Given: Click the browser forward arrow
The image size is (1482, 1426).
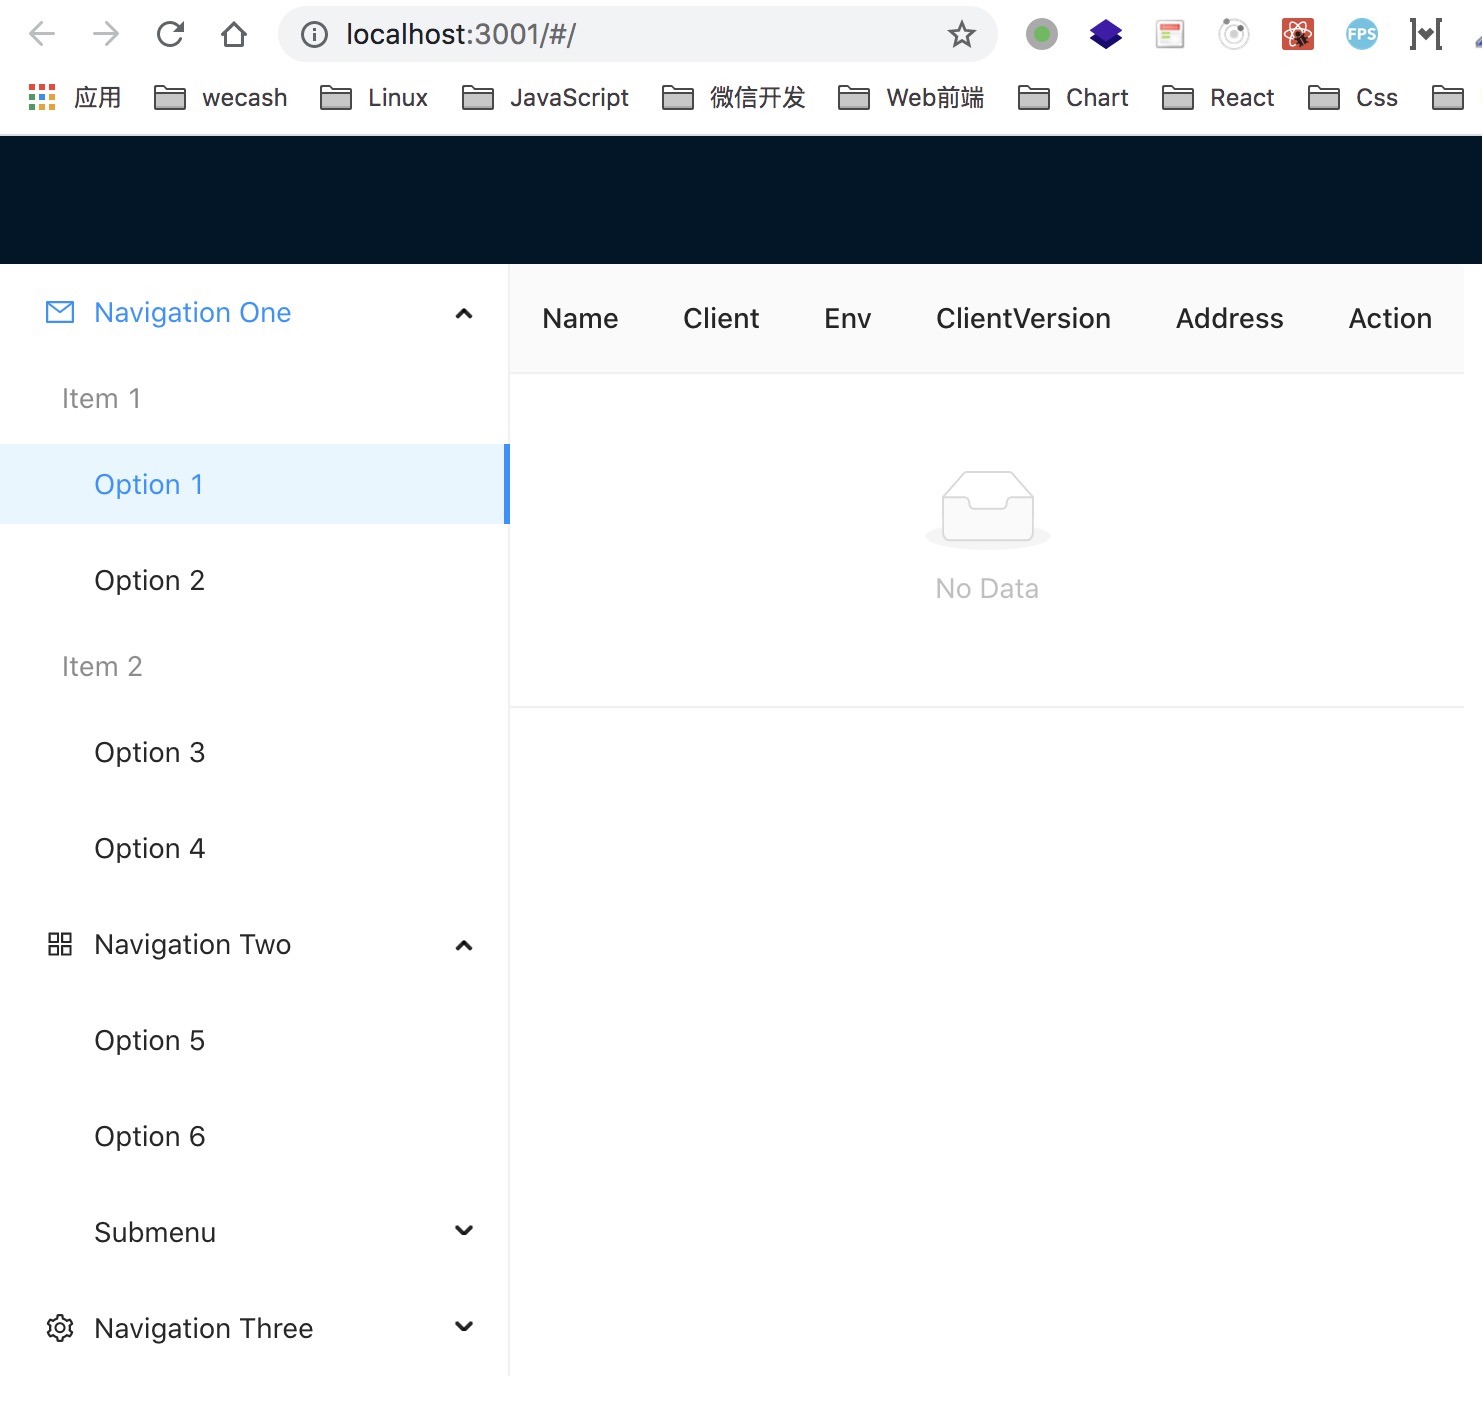Looking at the screenshot, I should click(106, 35).
